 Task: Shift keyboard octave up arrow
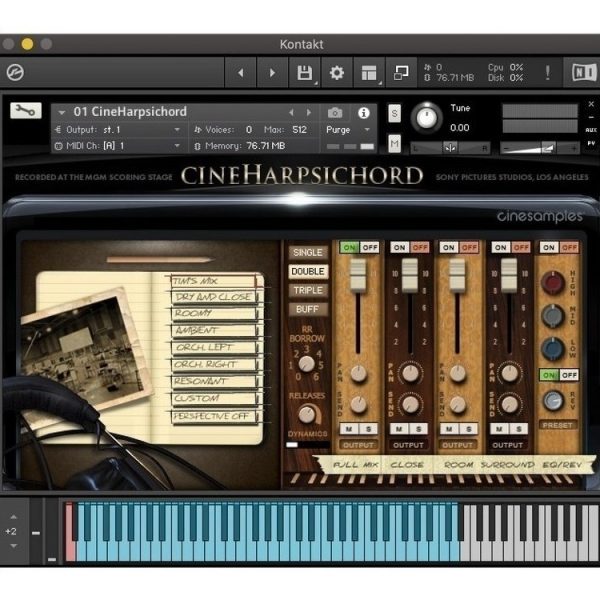point(13,517)
